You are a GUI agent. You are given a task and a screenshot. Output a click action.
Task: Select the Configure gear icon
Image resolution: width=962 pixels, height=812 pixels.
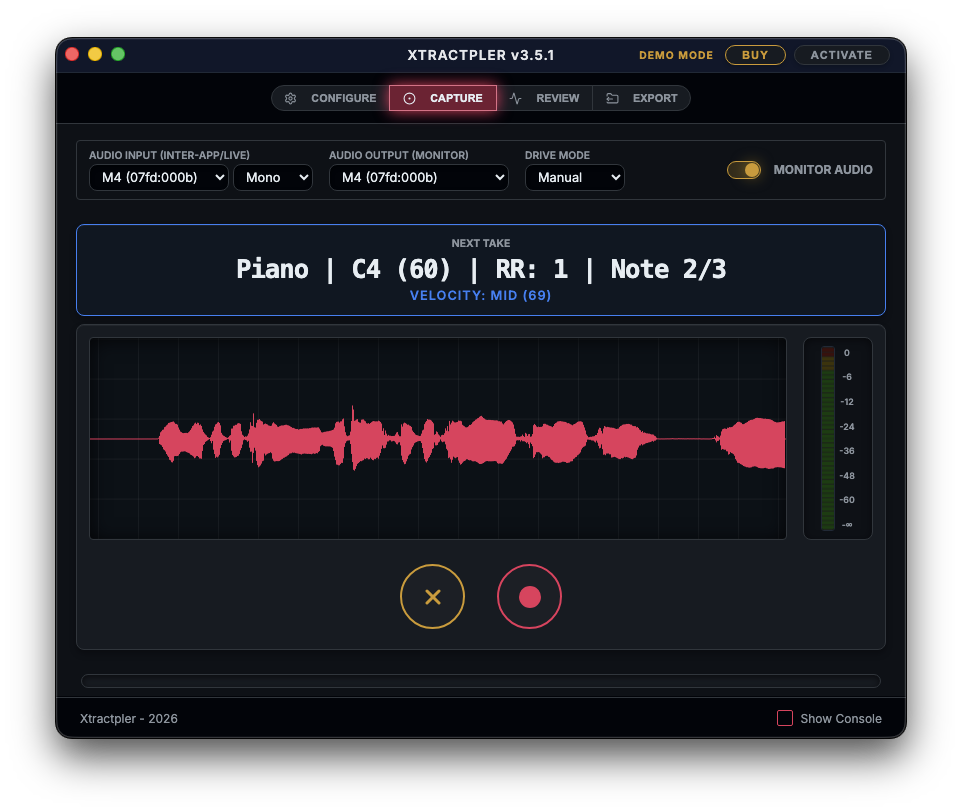click(290, 98)
